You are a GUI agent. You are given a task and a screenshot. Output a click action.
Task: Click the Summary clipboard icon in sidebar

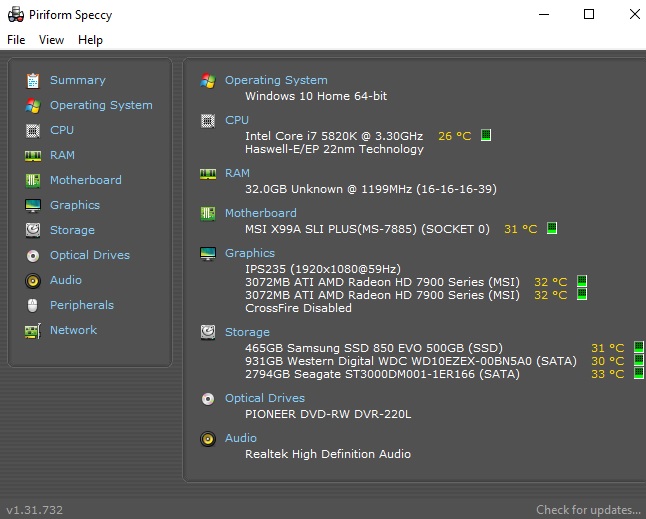33,80
